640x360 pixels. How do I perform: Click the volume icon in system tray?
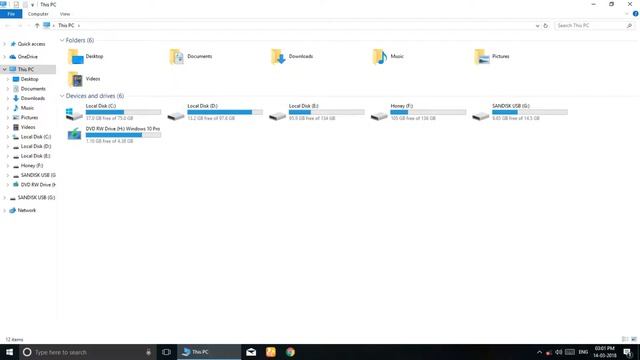[x=559, y=352]
